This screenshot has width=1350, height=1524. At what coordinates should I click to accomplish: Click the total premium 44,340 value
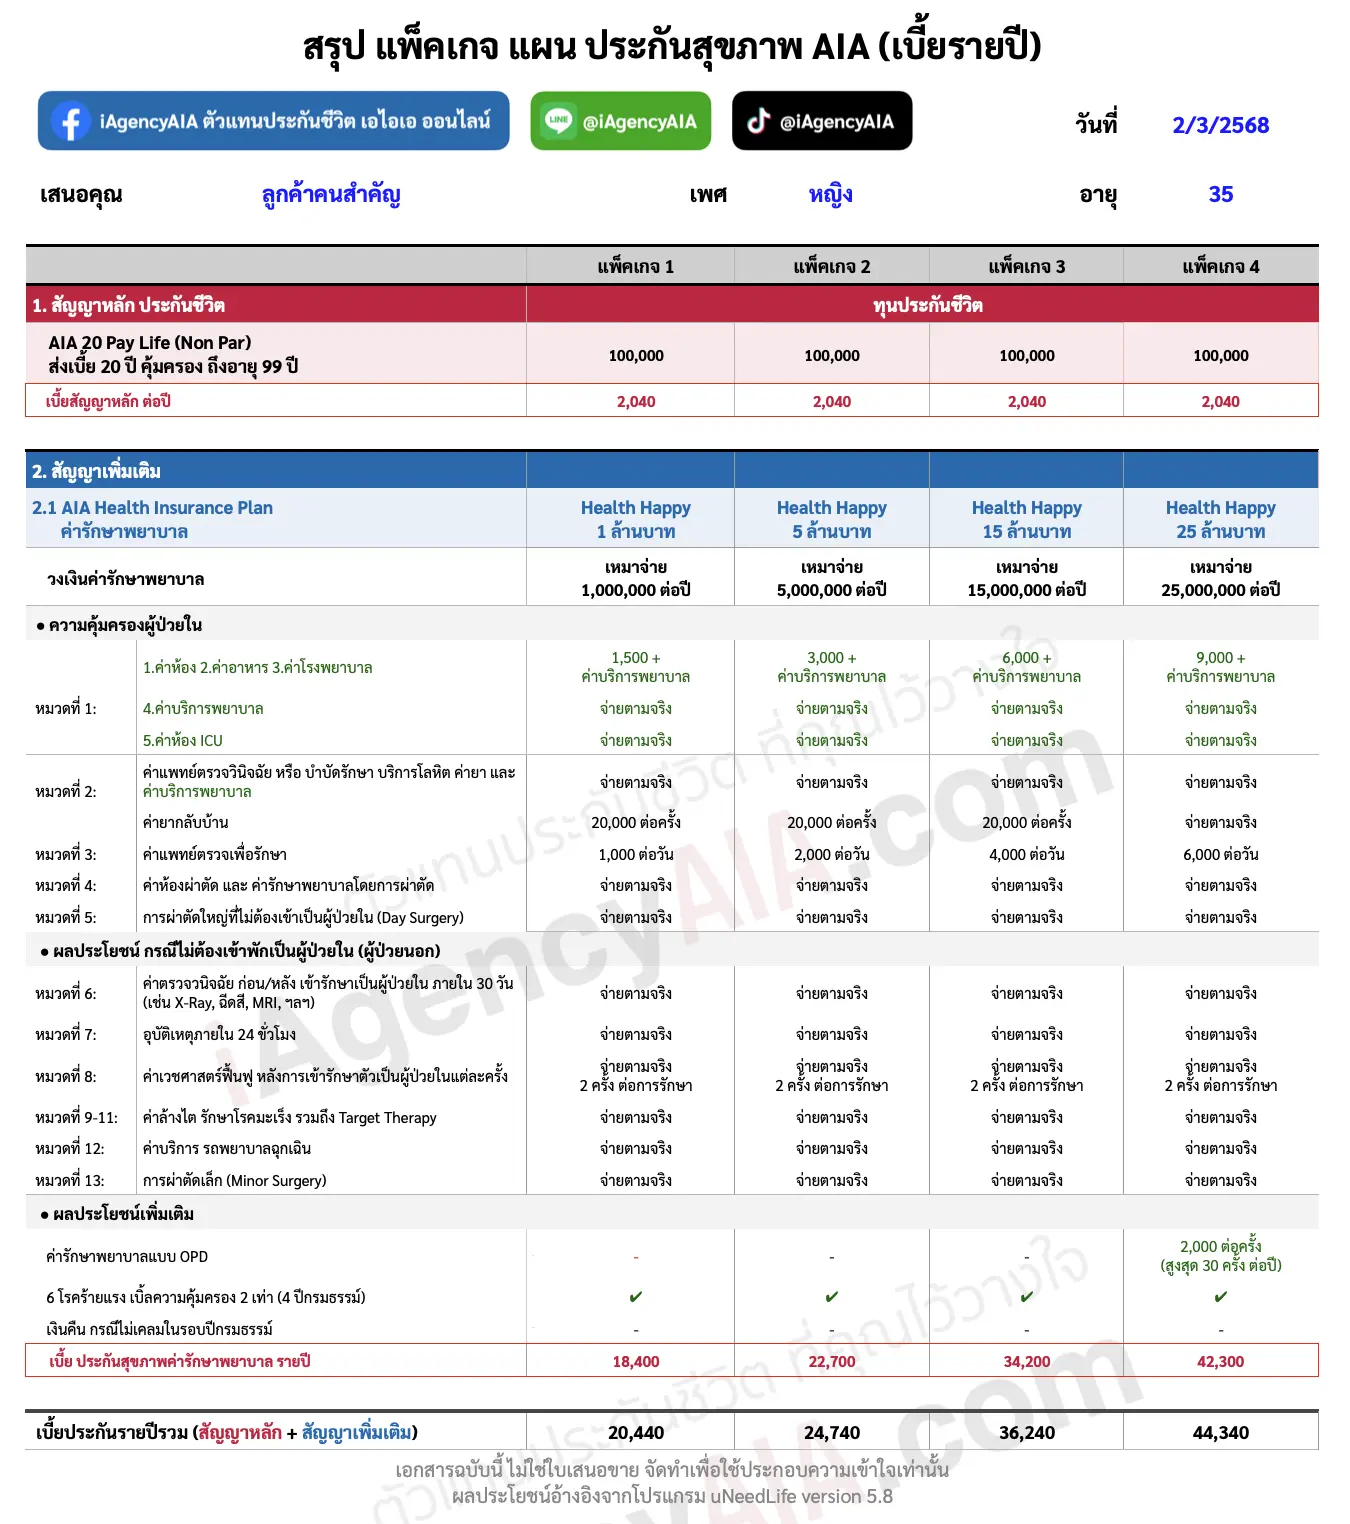[x=1222, y=1432]
